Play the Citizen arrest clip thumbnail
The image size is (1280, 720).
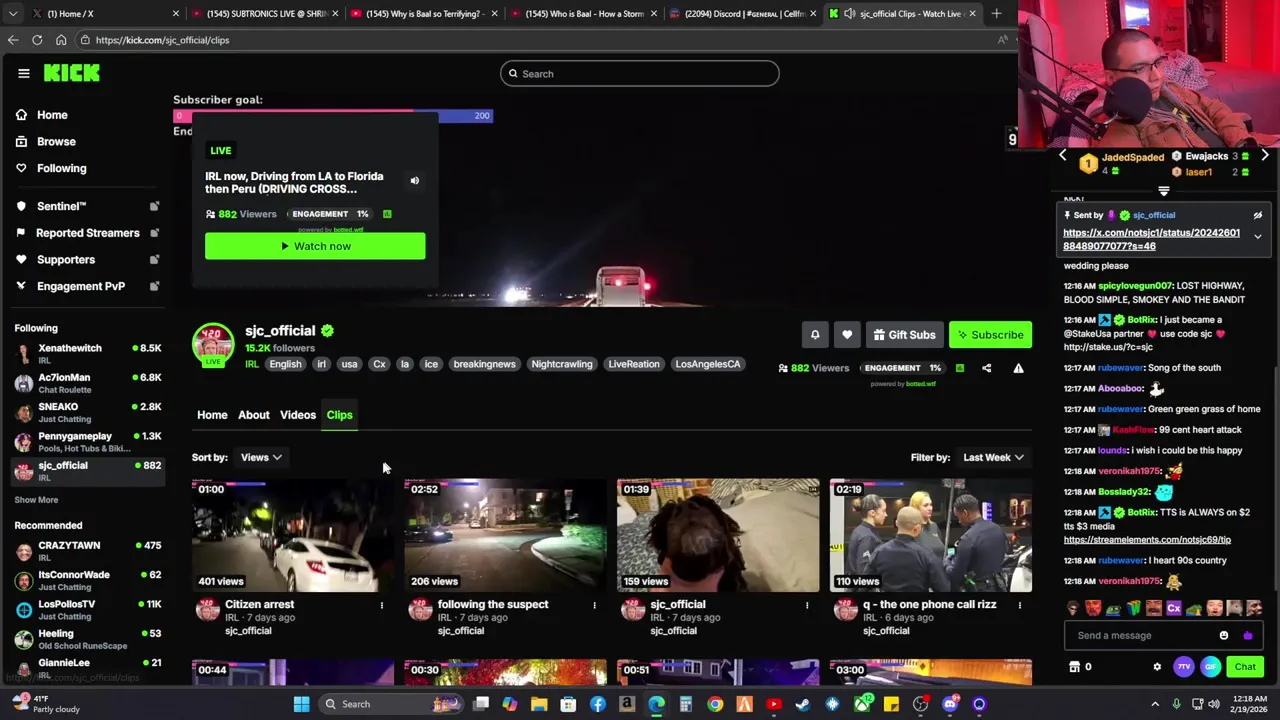point(293,536)
